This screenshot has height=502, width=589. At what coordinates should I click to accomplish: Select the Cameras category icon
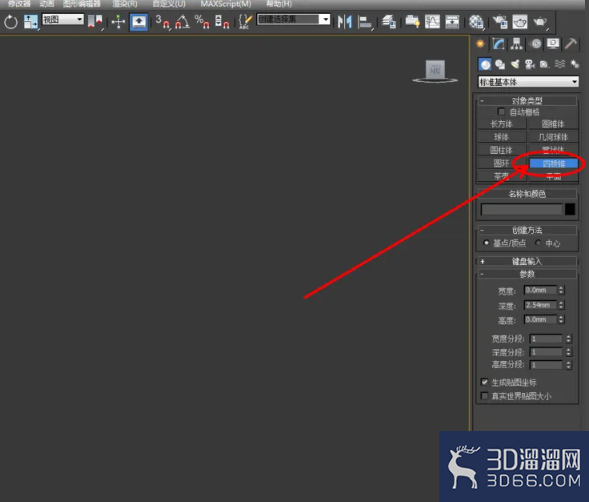click(x=530, y=65)
